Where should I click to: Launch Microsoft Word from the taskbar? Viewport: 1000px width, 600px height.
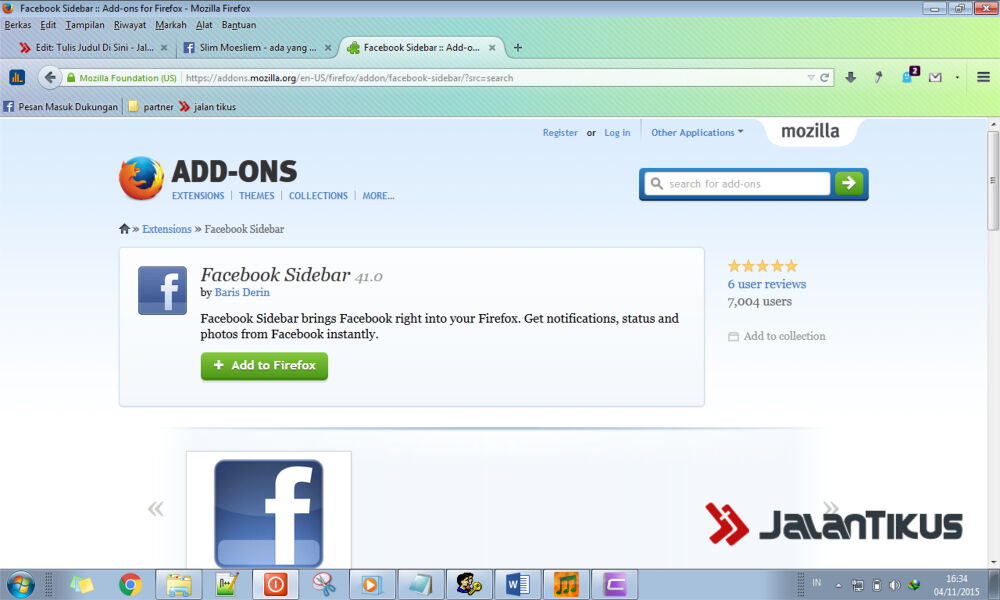pos(516,584)
